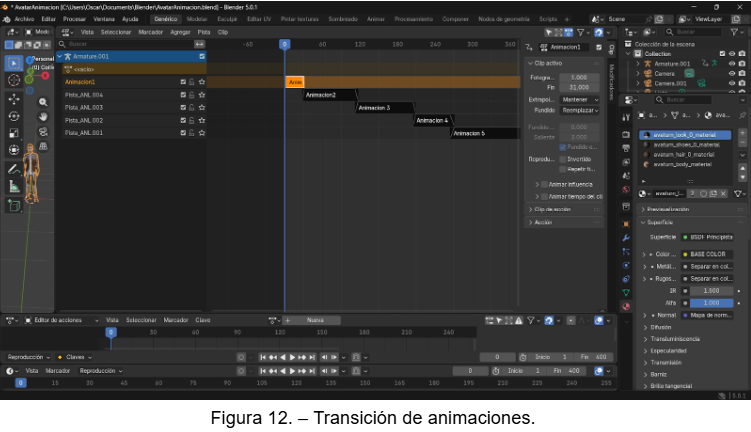This screenshot has width=751, height=432.
Task: Open the Agregar menu in NLA editor
Action: (181, 32)
